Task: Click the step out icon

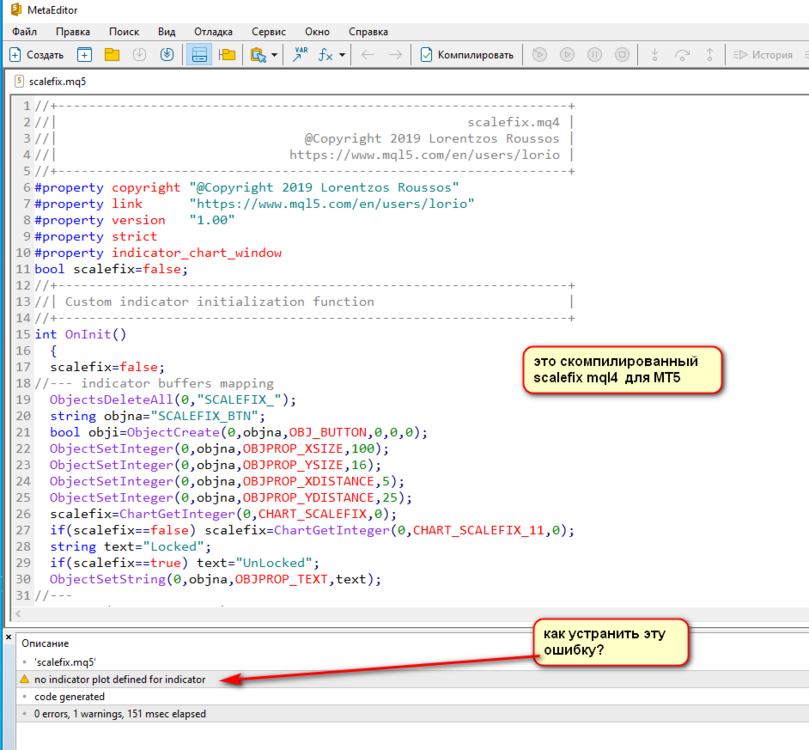Action: tap(710, 55)
